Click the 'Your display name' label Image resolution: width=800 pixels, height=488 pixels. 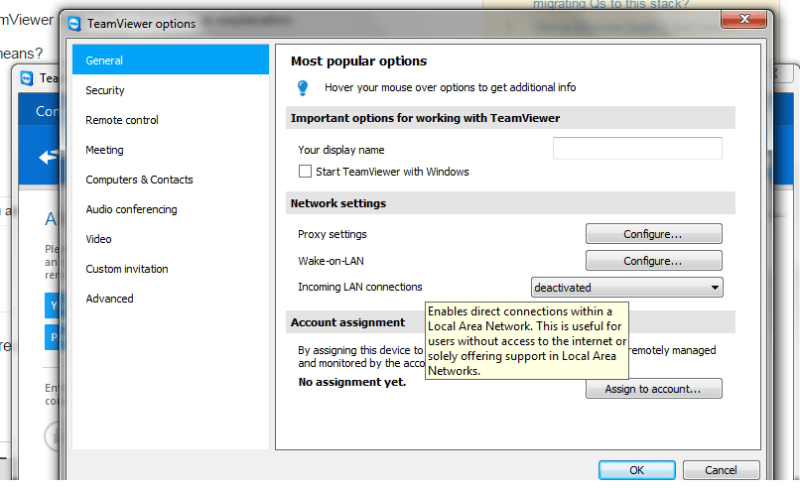click(341, 150)
